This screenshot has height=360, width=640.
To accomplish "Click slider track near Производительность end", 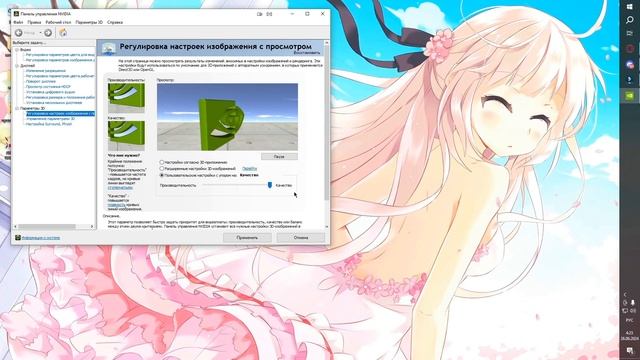I will click(x=206, y=185).
